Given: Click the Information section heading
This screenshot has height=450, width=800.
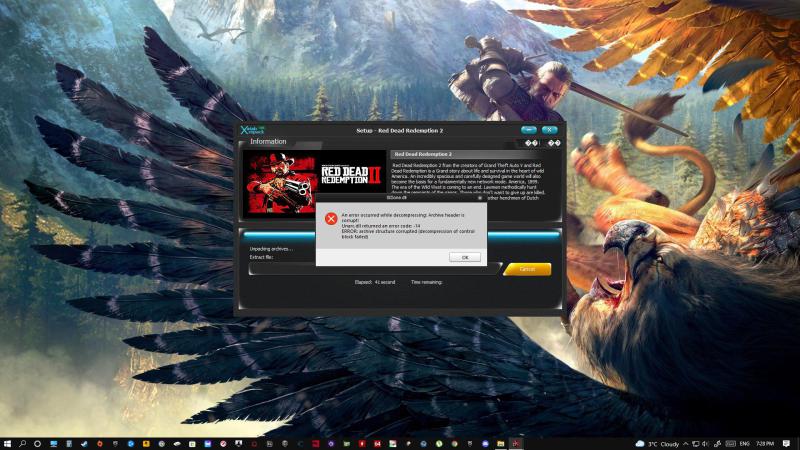Looking at the screenshot, I should (268, 142).
